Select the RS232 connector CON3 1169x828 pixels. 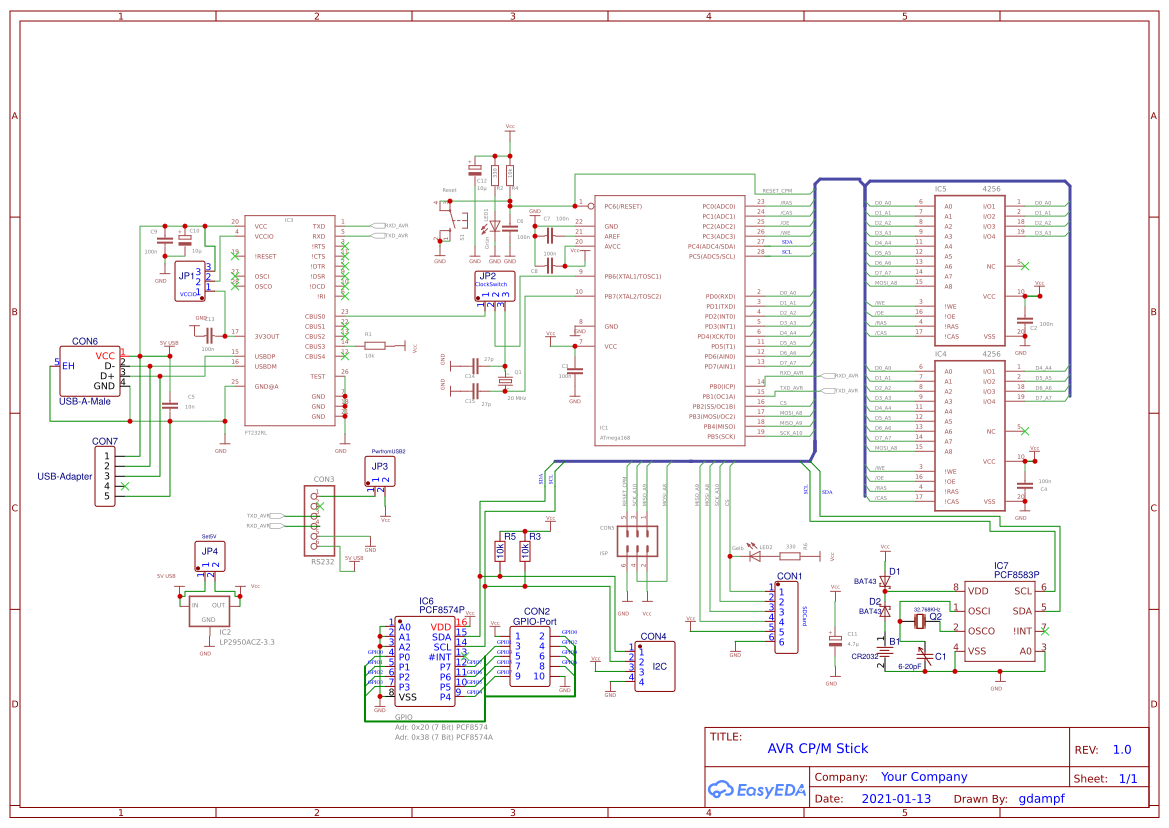pos(318,520)
